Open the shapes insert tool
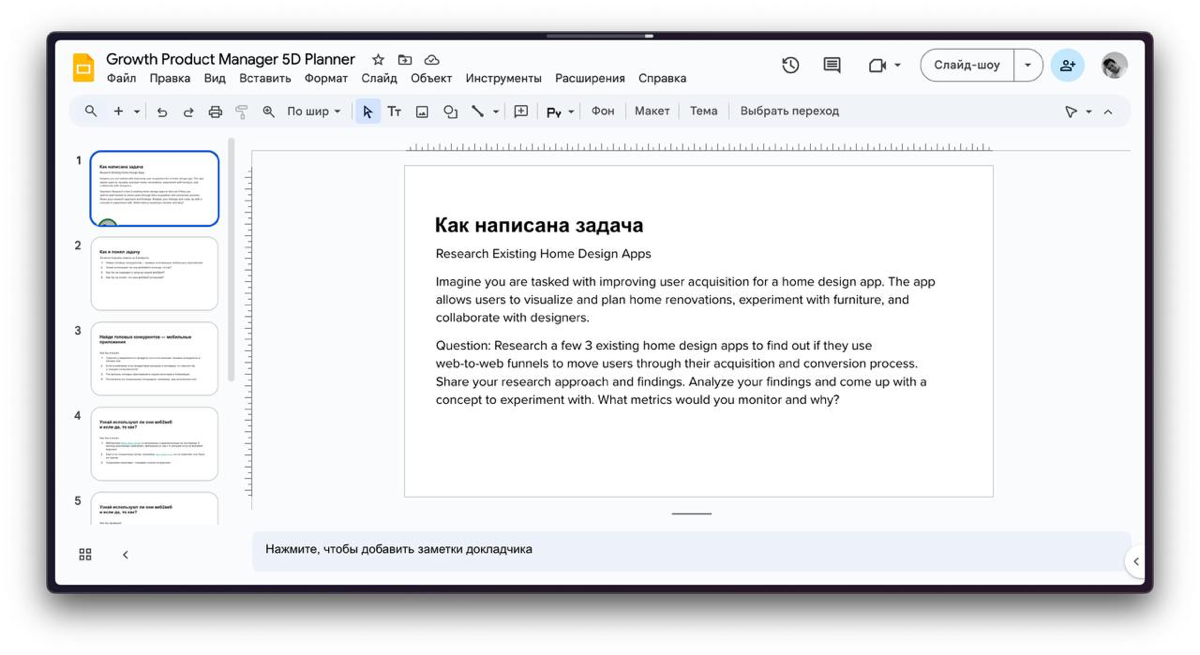The width and height of the screenshot is (1200, 655). point(450,112)
